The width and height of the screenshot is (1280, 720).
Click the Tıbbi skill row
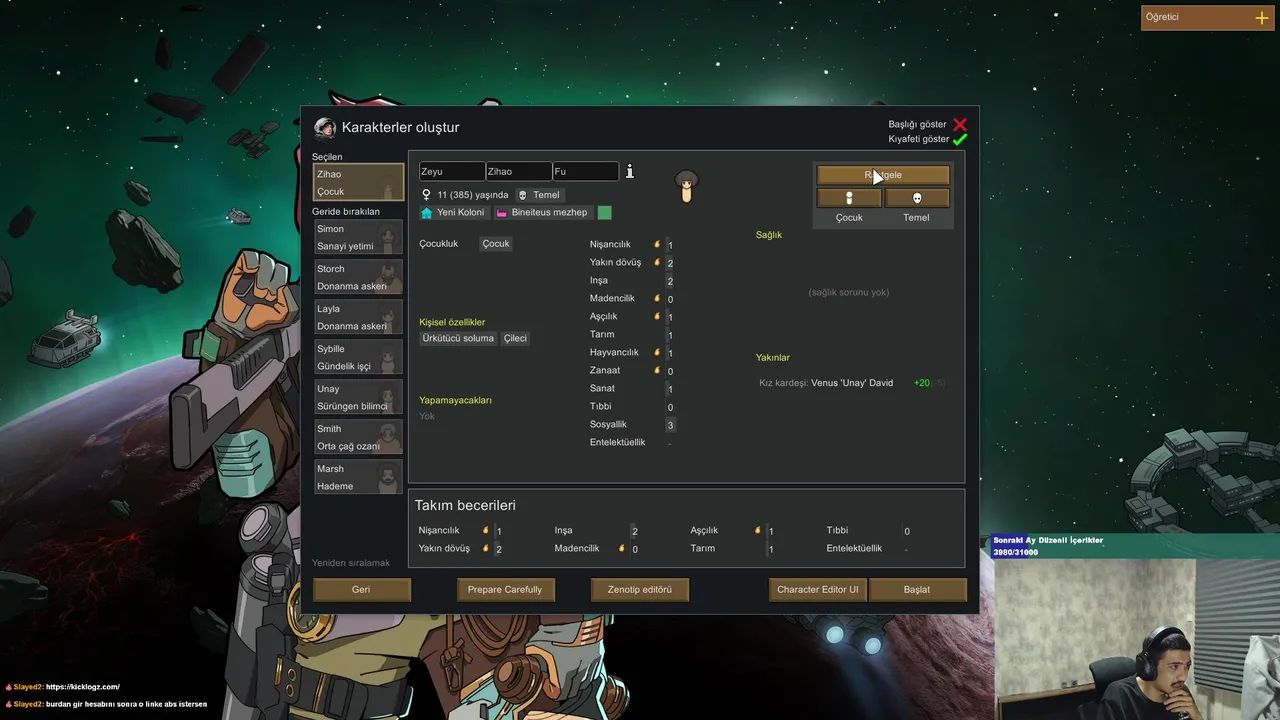[x=633, y=406]
